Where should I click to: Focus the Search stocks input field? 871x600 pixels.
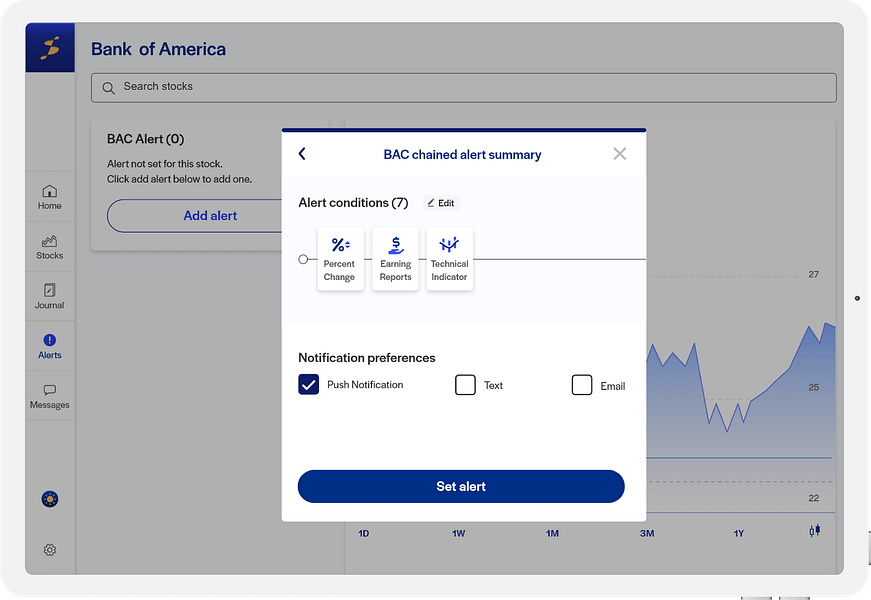pyautogui.click(x=463, y=88)
